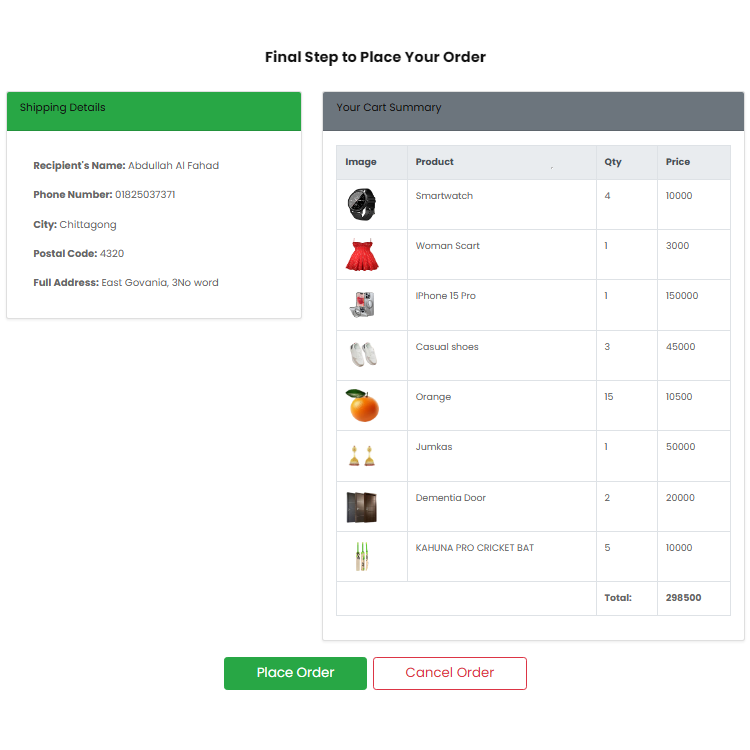Place the order with green button

(x=295, y=673)
